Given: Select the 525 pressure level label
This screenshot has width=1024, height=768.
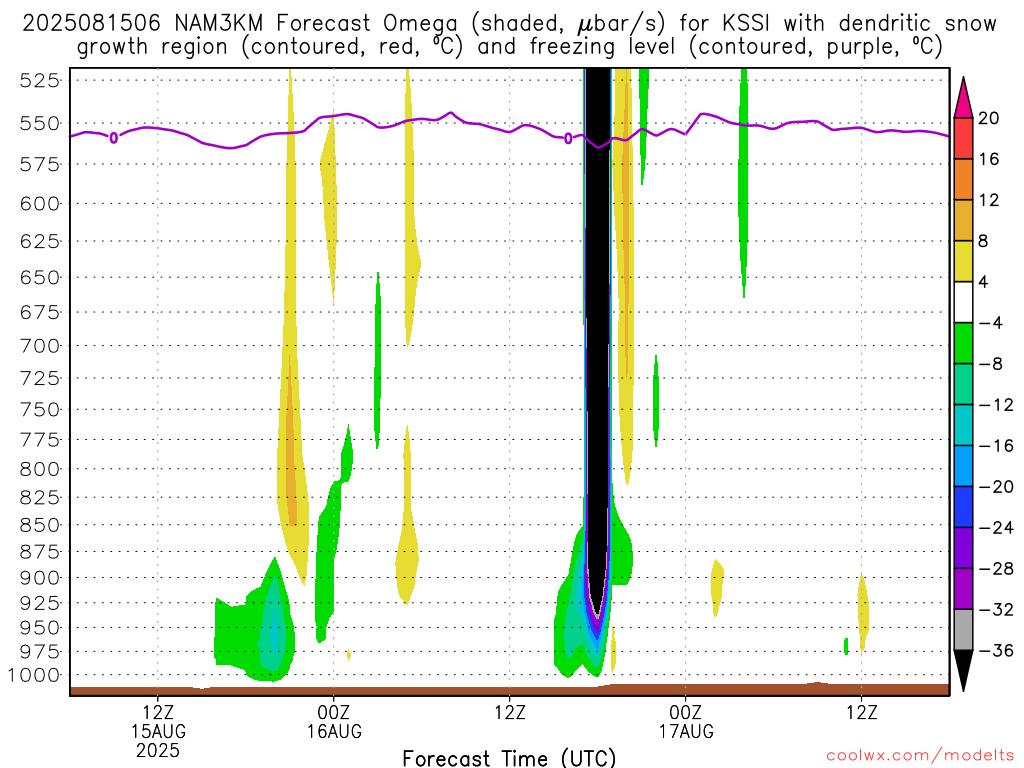Looking at the screenshot, I should 39,80.
